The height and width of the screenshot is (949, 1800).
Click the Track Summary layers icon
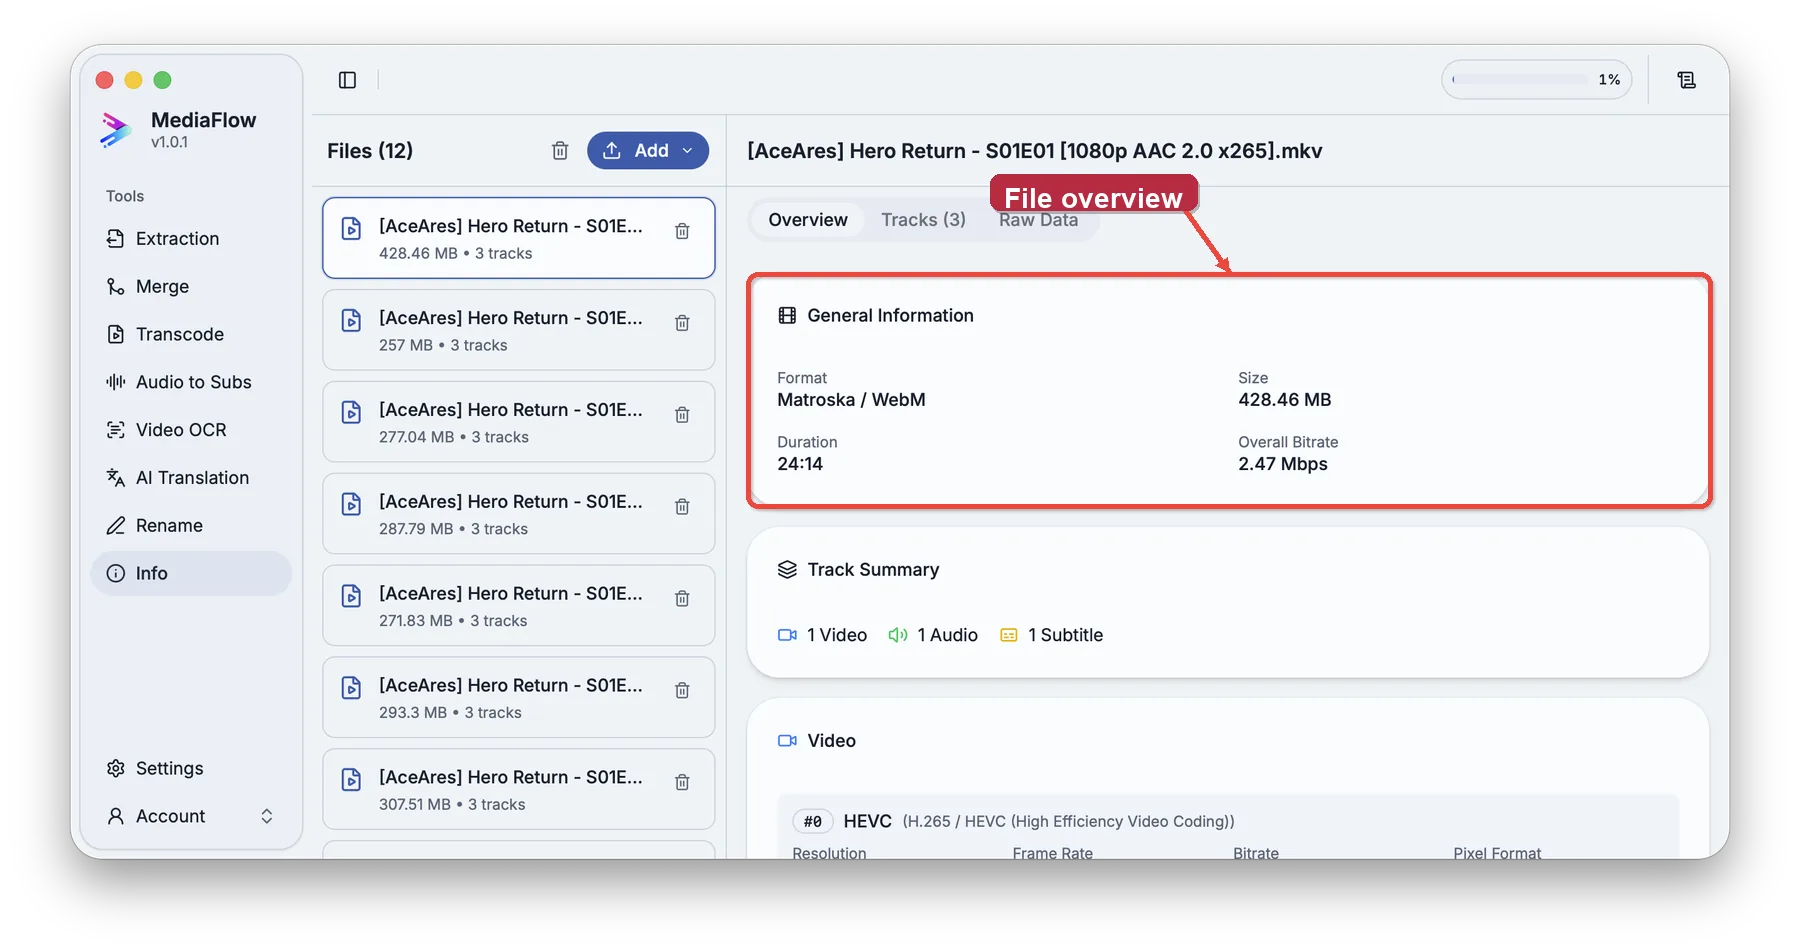tap(787, 570)
